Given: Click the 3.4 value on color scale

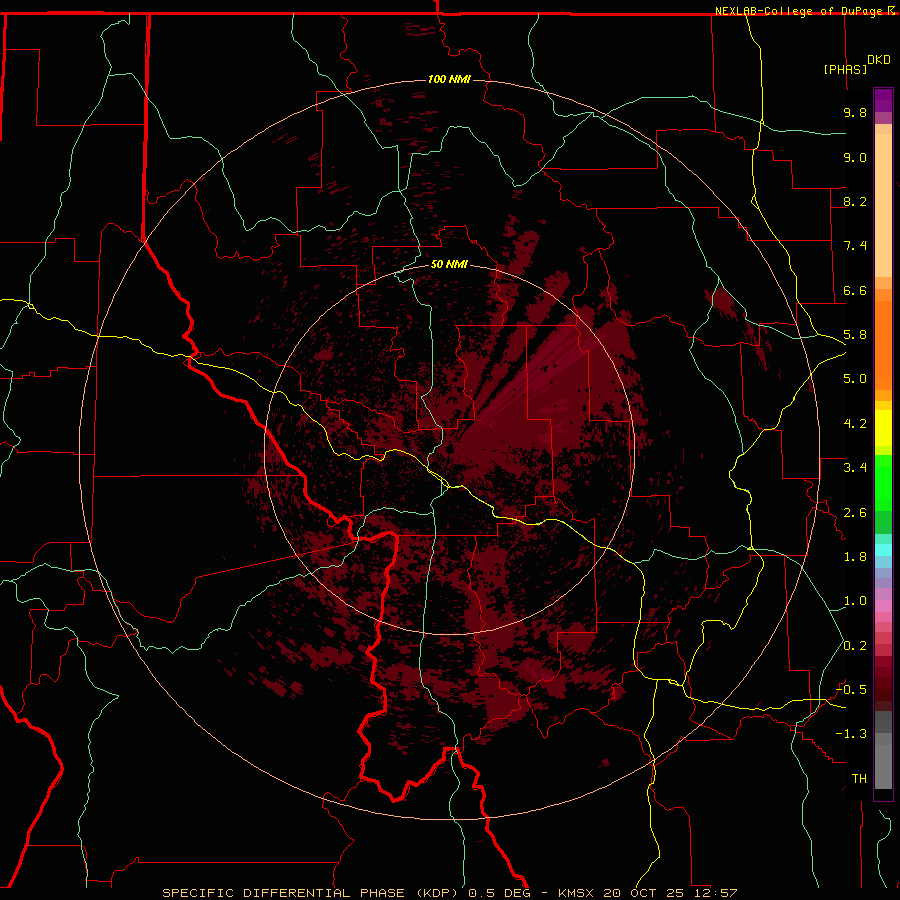Looking at the screenshot, I should click(x=855, y=468).
